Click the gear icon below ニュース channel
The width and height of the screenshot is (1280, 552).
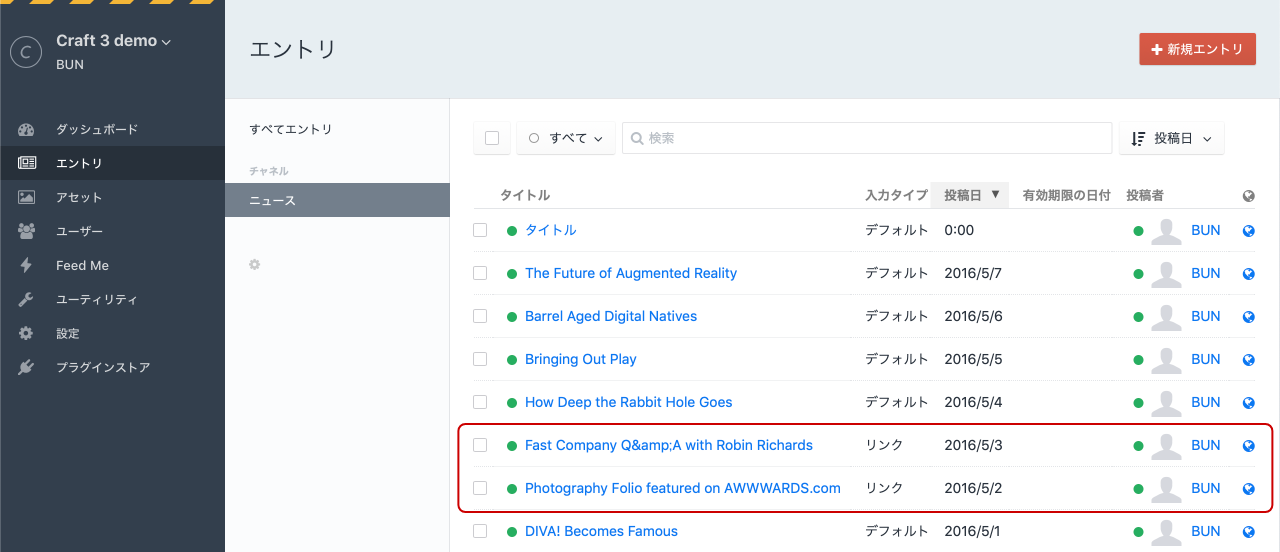coord(255,265)
